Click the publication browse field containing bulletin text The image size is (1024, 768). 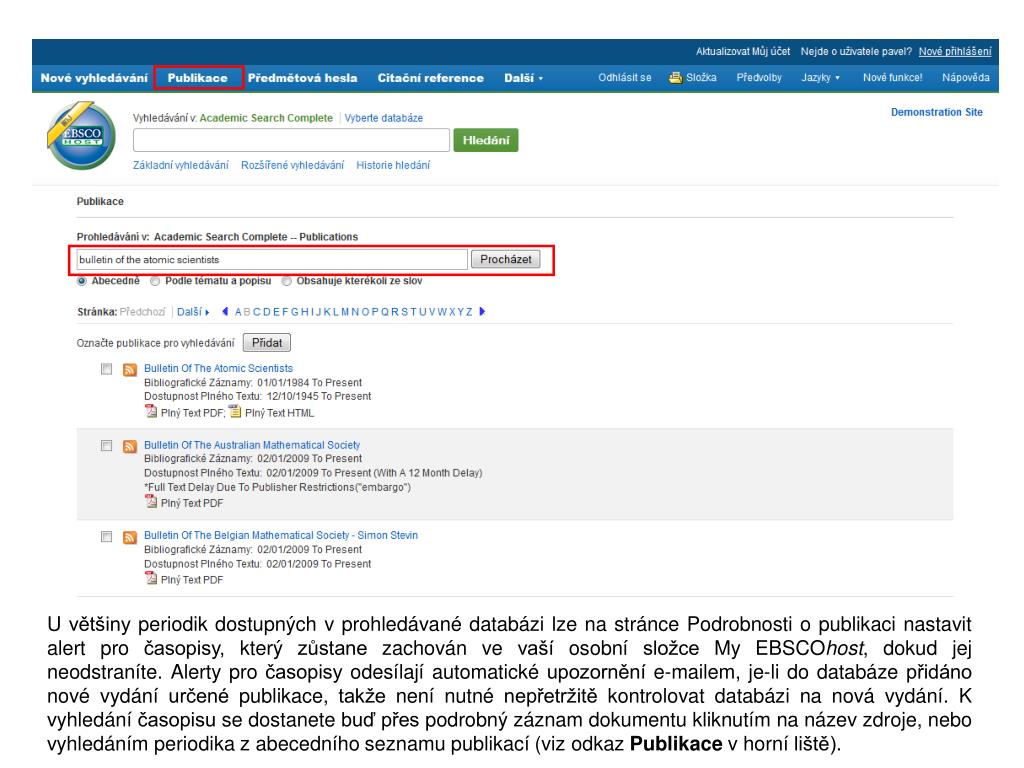(272, 259)
